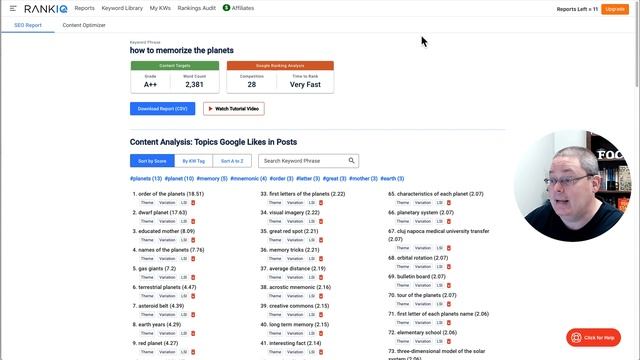
Task: Delete keyword 'order of the planets'
Action: point(193,203)
